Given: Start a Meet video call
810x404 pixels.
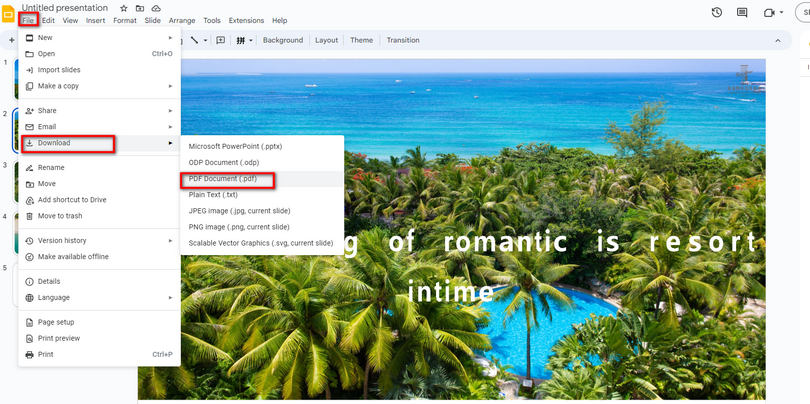Looking at the screenshot, I should click(769, 12).
